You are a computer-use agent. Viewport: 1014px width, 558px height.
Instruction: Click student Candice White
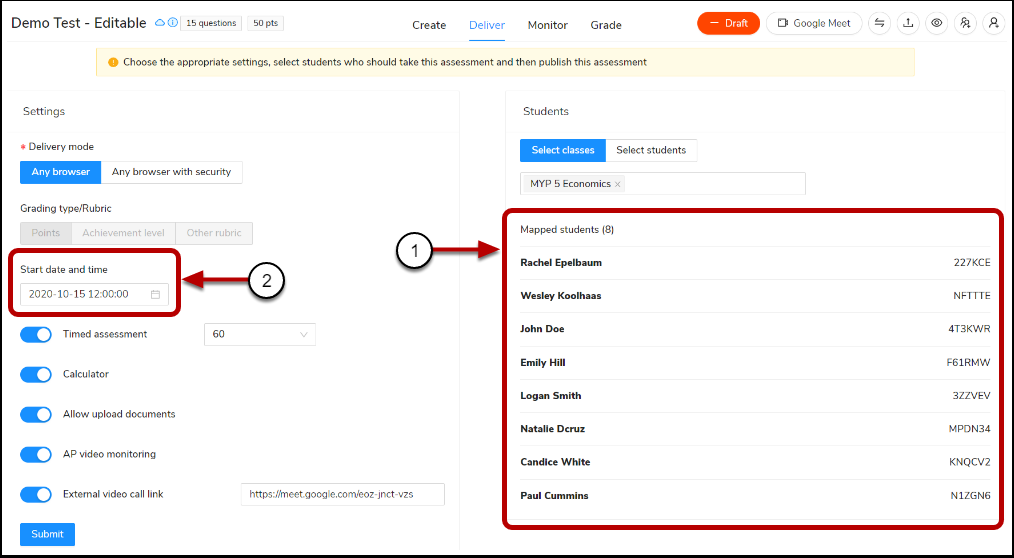click(x=555, y=462)
